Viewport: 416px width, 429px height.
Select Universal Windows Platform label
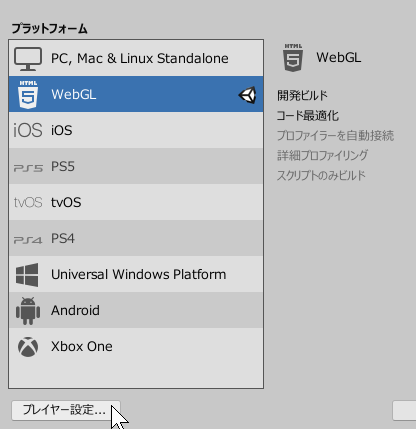pos(139,274)
